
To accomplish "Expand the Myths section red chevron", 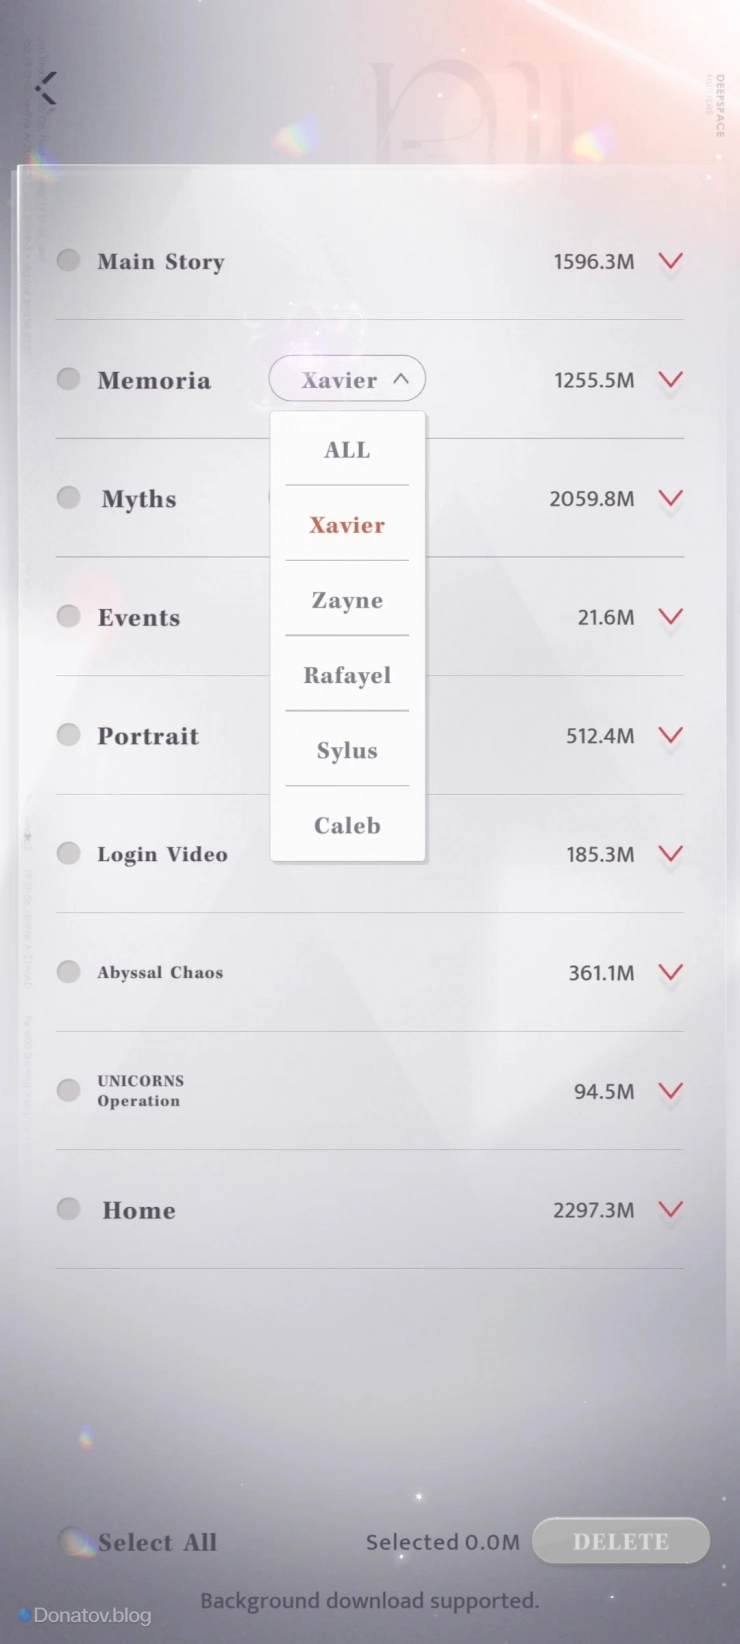I will pyautogui.click(x=670, y=498).
